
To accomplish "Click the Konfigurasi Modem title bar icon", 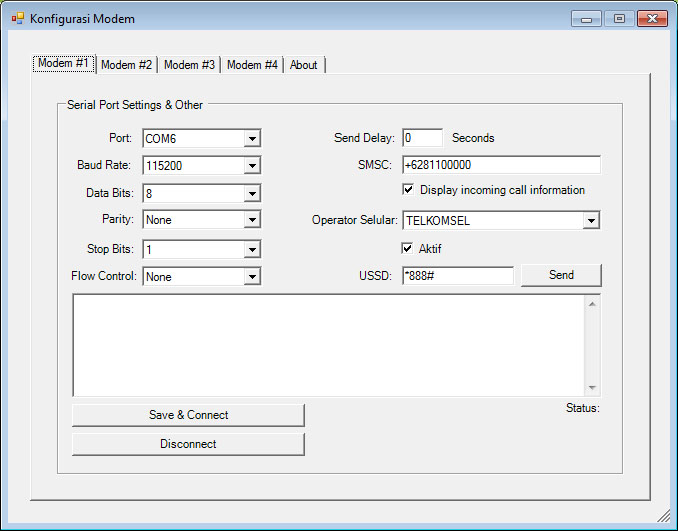I will 17,19.
